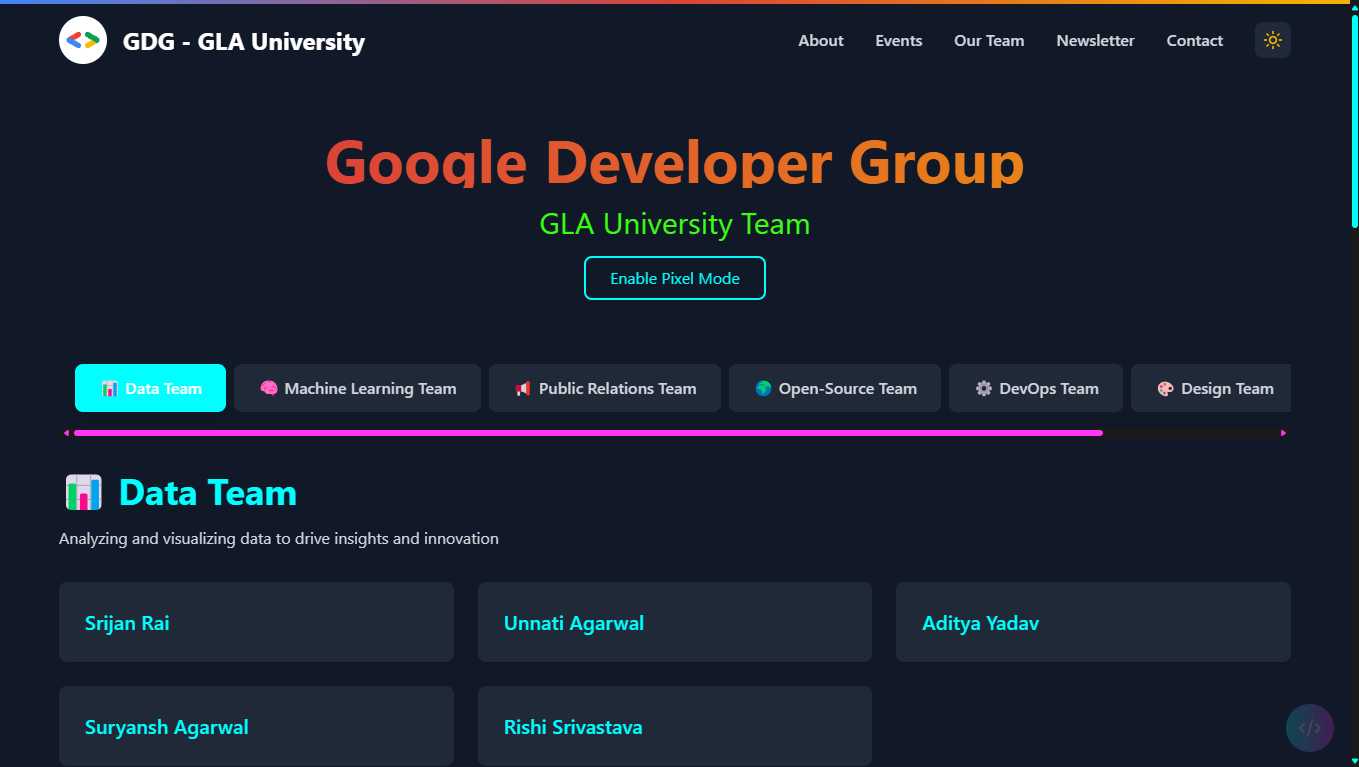
Task: Open Rishi Srivastava member card
Action: (675, 726)
